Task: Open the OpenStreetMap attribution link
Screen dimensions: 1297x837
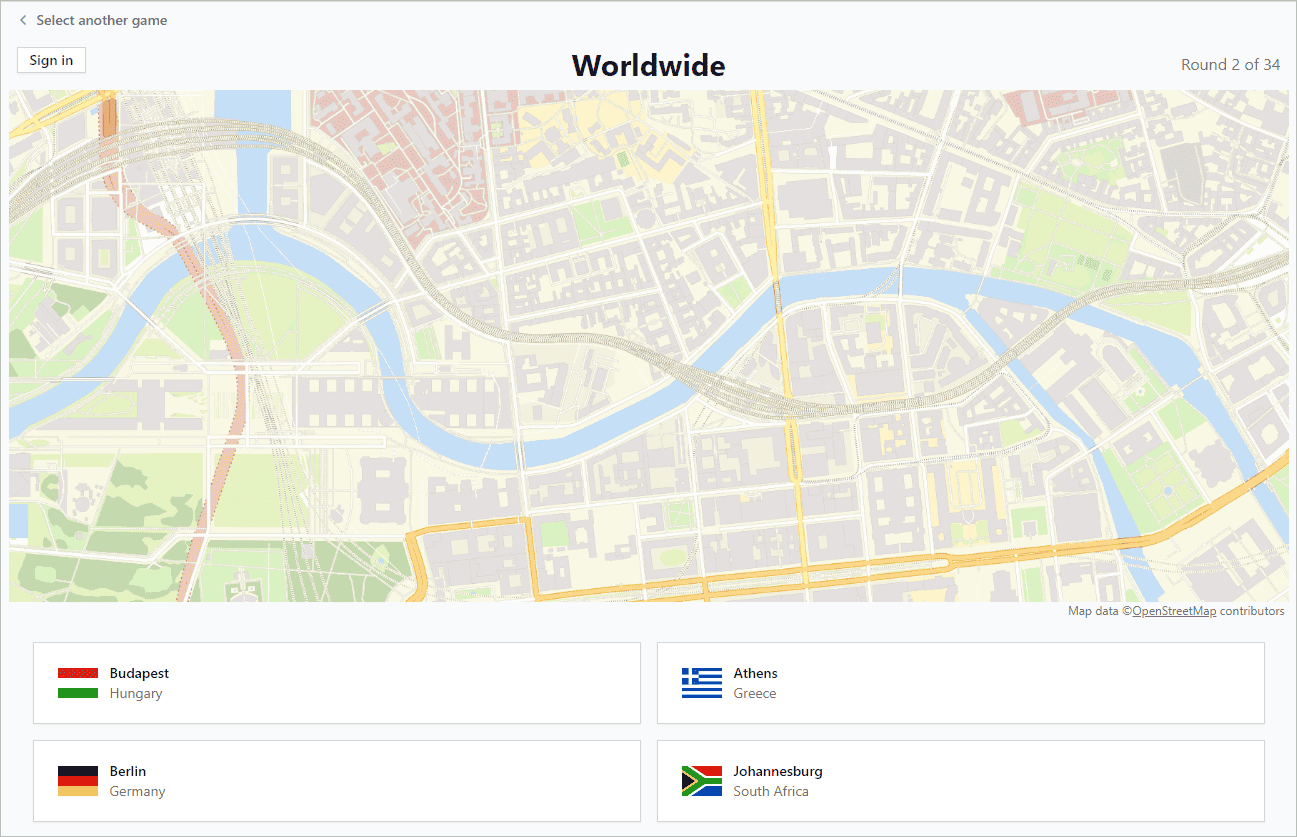Action: point(1173,611)
